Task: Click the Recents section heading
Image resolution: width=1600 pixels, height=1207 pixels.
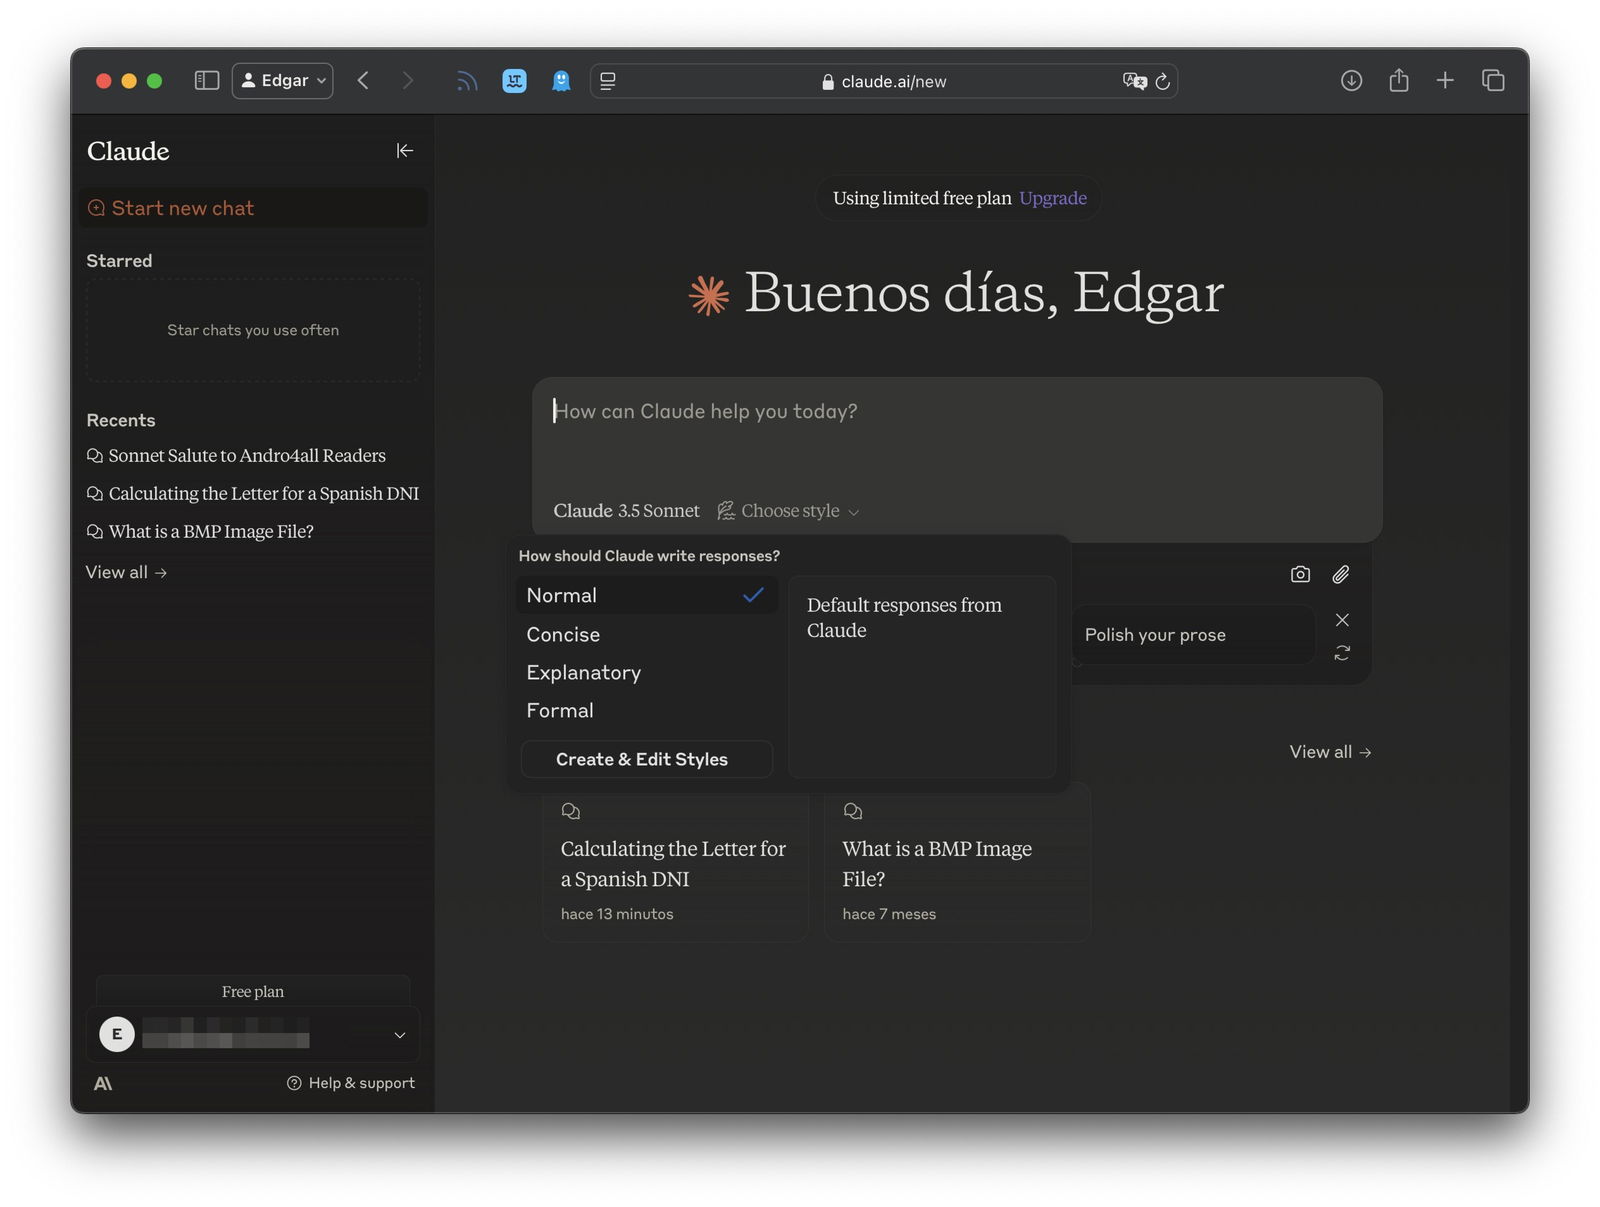Action: [x=121, y=420]
